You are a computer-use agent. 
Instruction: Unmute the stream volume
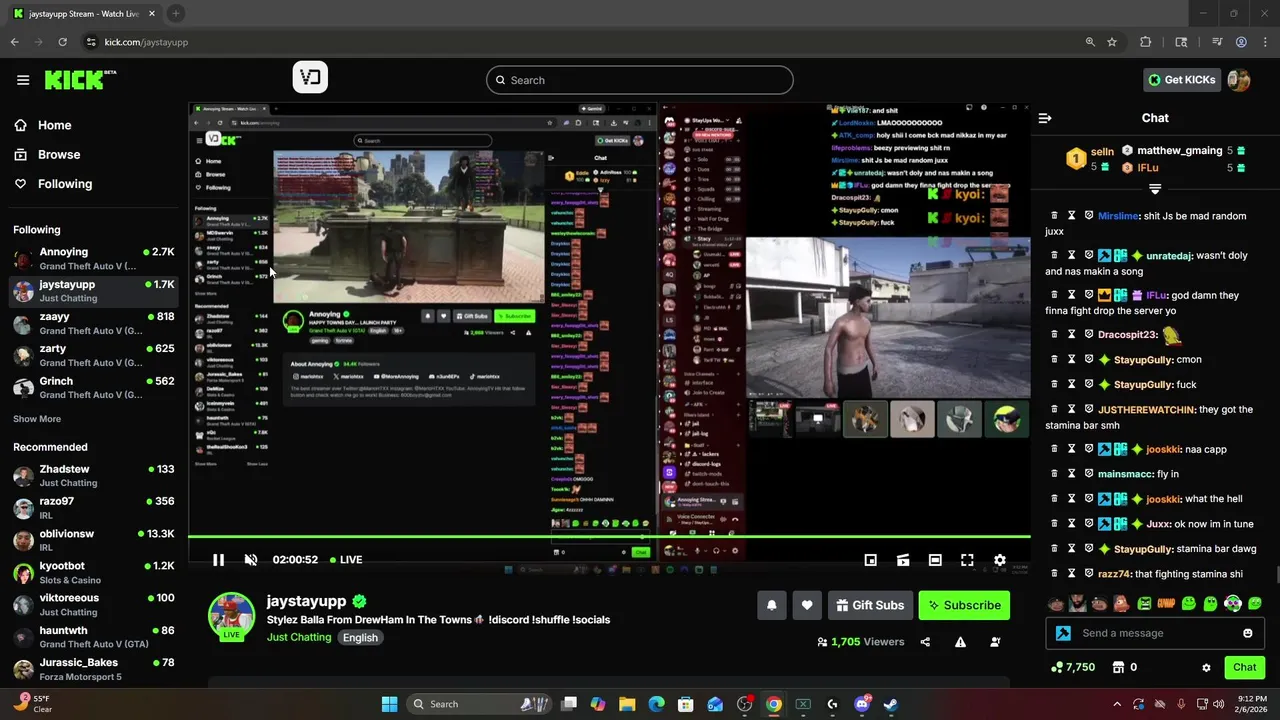click(x=251, y=560)
